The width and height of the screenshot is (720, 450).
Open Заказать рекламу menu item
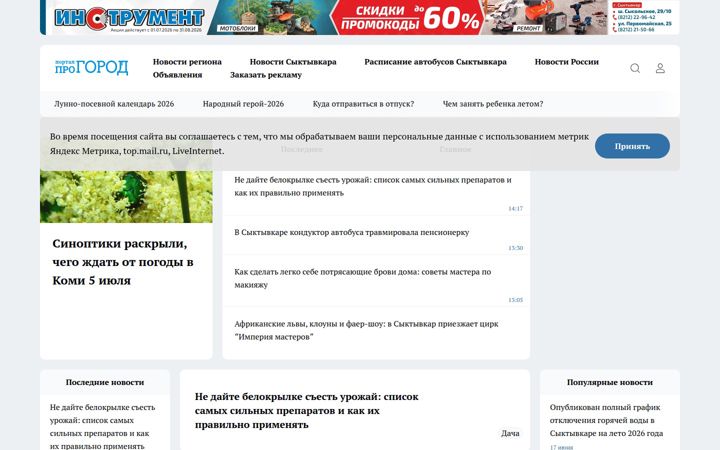(266, 74)
